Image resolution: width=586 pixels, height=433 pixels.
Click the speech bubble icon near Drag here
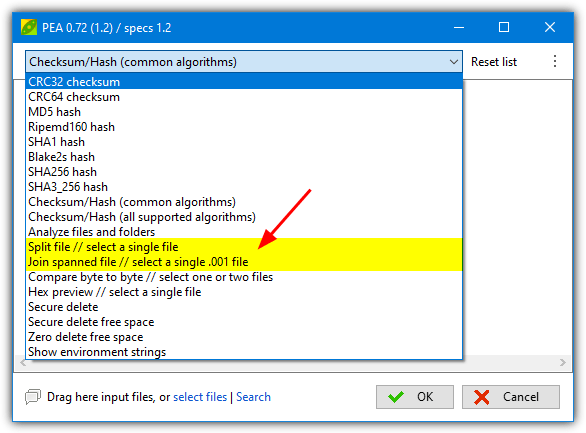pyautogui.click(x=33, y=396)
